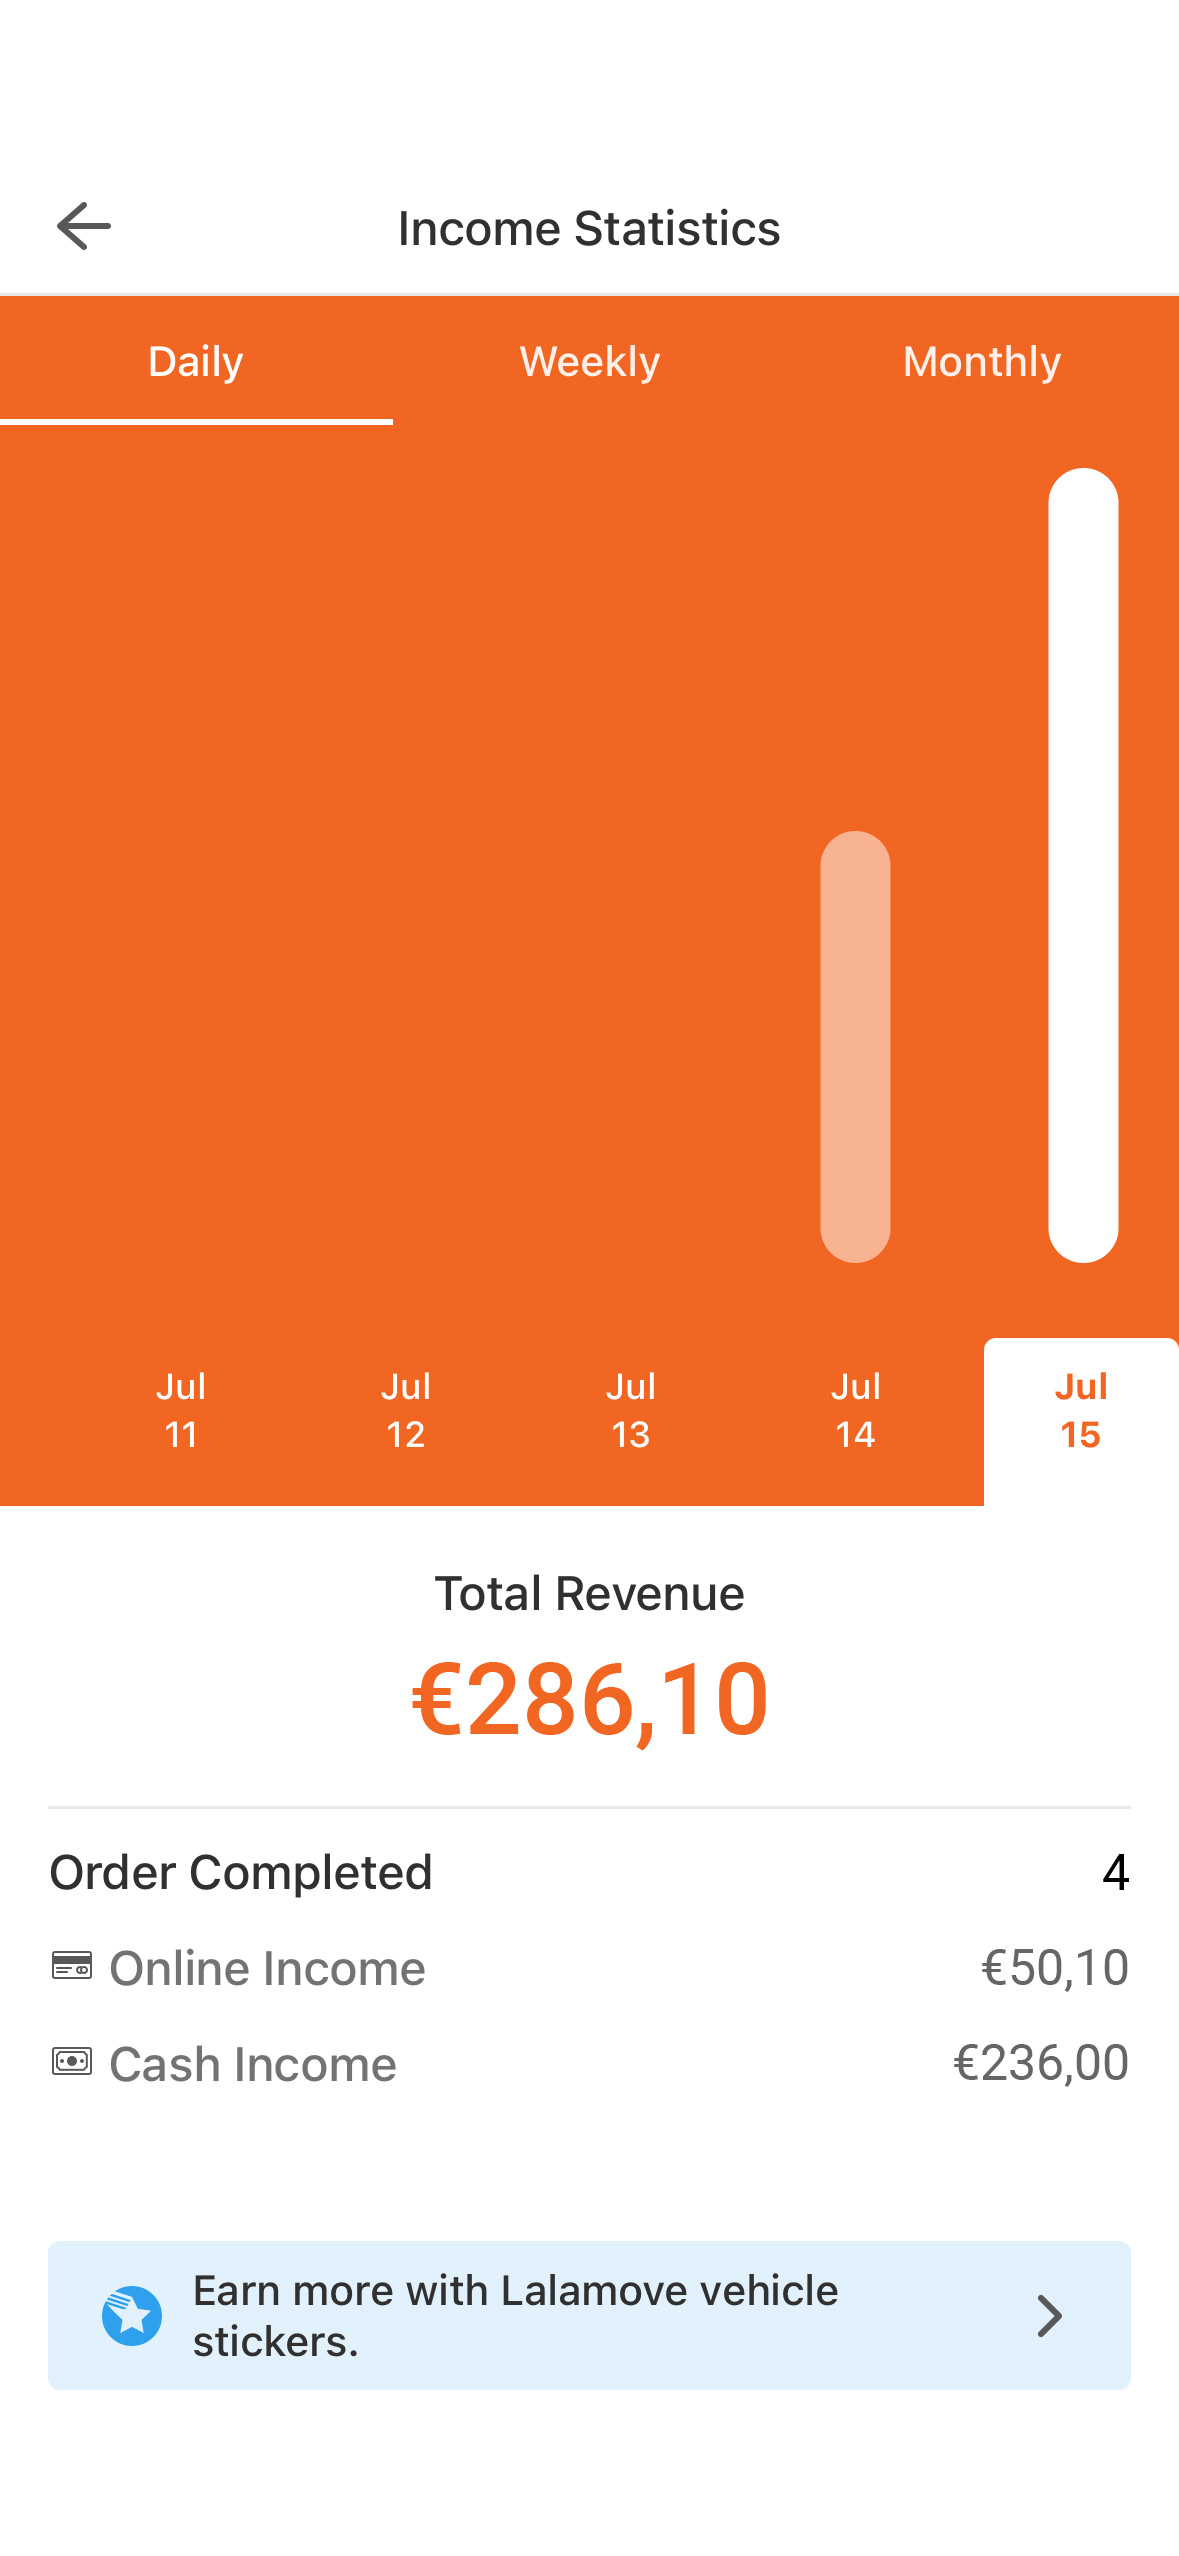Tap the faded Jul 14 revenue bar
The image size is (1179, 2556).
856,1047
